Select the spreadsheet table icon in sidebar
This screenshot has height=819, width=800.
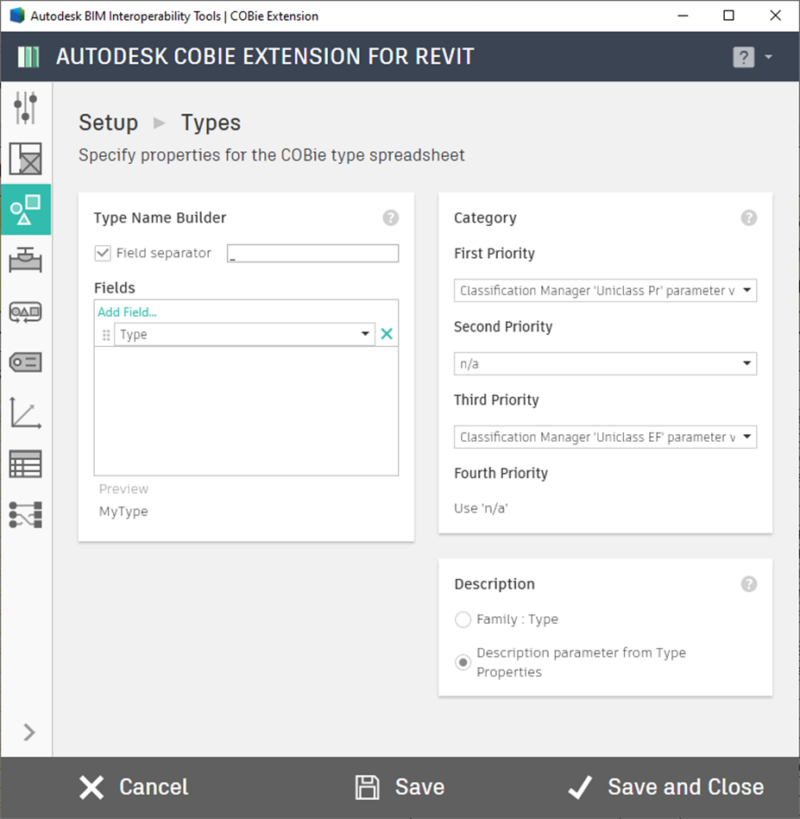pyautogui.click(x=25, y=464)
